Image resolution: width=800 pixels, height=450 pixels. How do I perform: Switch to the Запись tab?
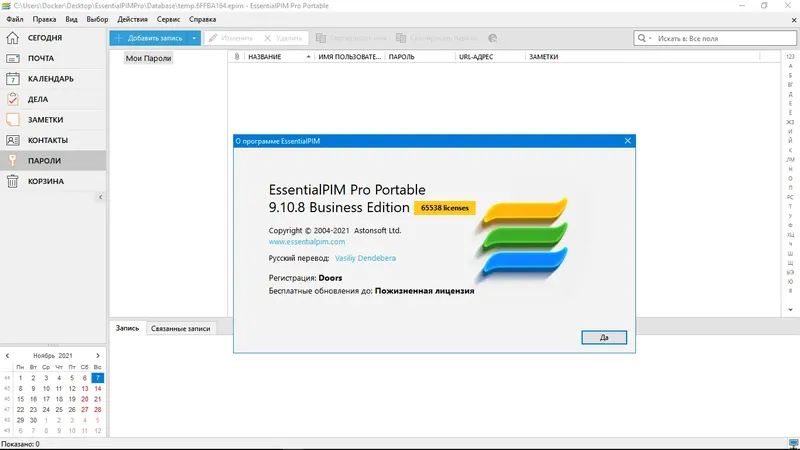127,328
